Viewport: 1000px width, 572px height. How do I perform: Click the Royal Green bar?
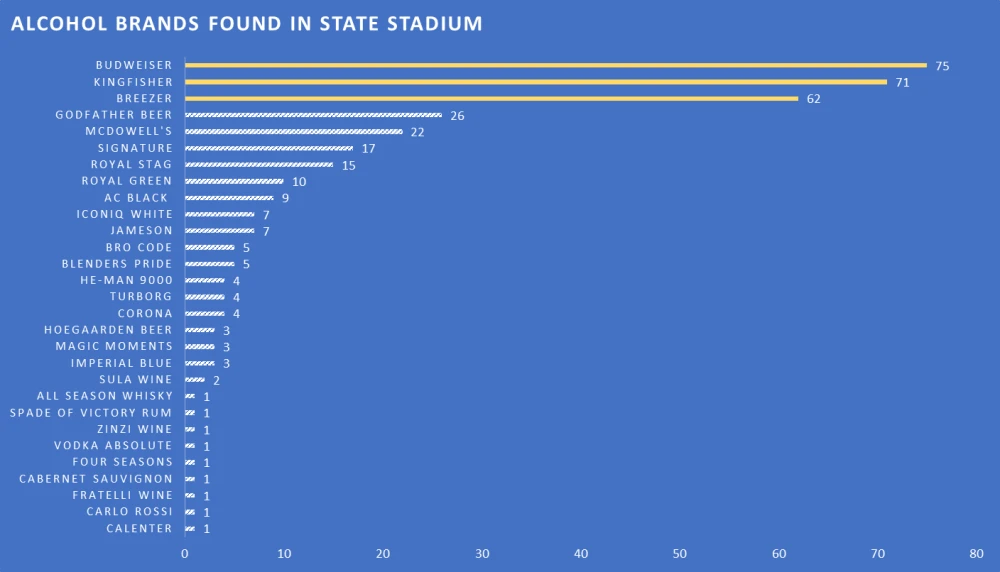coord(234,181)
